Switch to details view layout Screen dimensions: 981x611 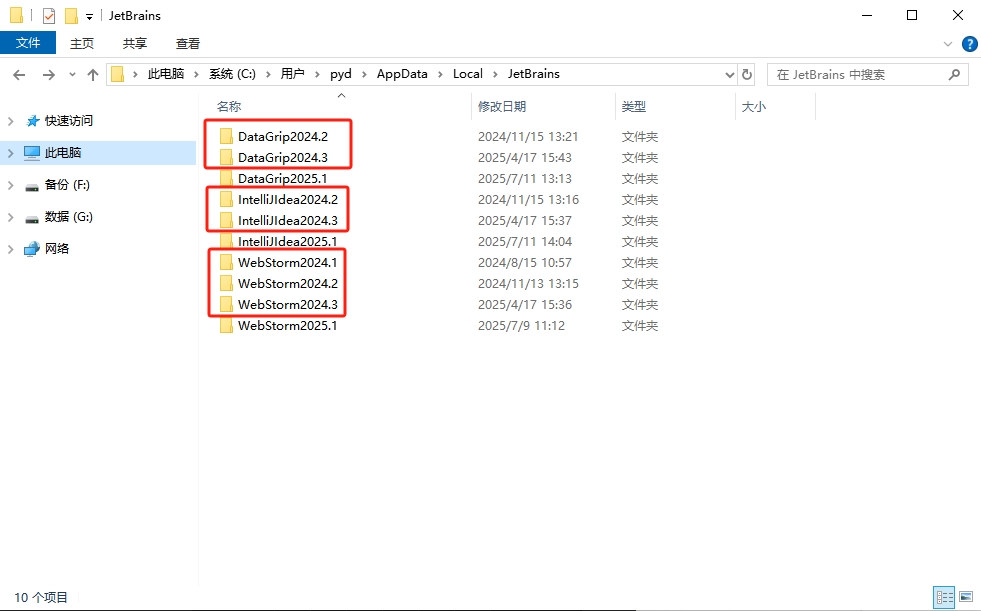[944, 597]
